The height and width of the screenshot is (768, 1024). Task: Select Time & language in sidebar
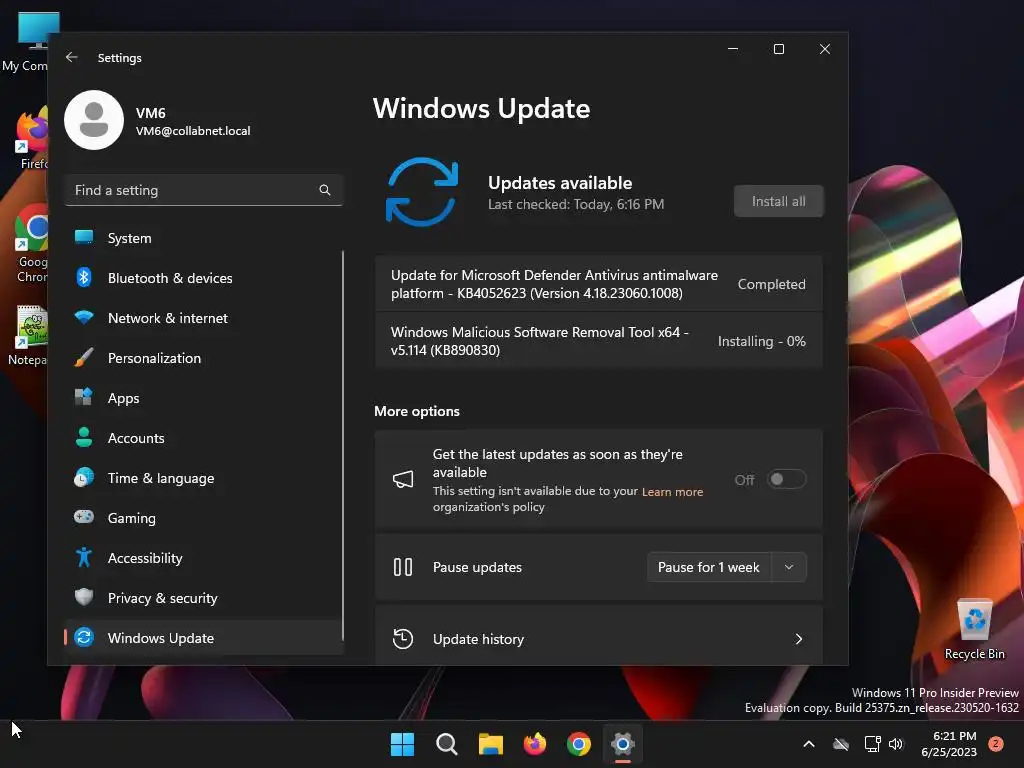click(x=204, y=478)
